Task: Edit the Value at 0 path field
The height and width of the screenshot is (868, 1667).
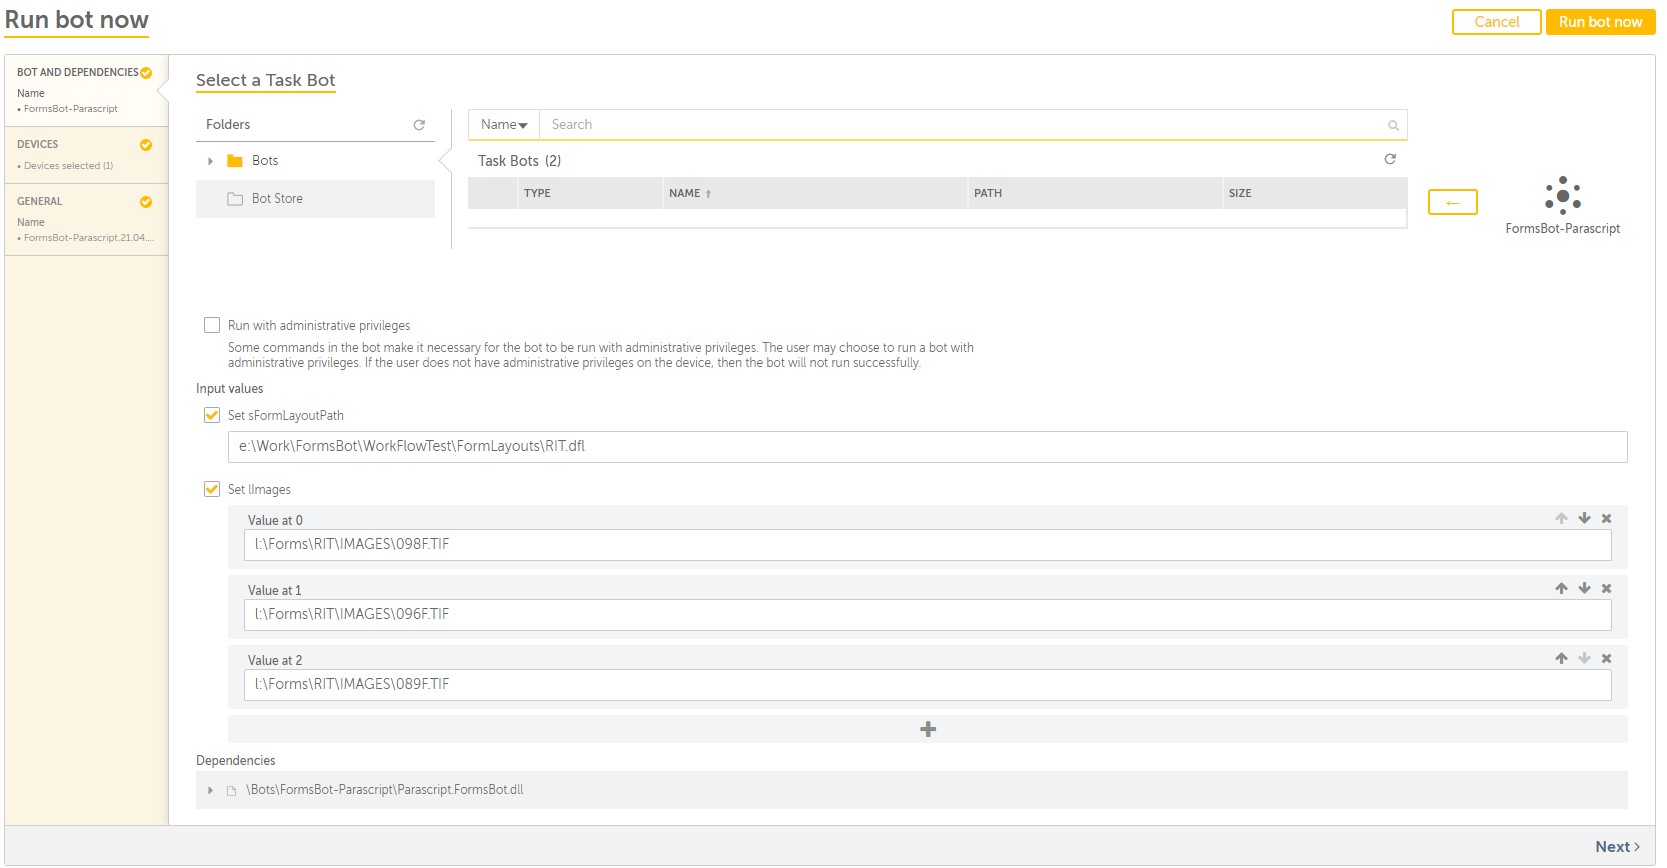Action: pyautogui.click(x=928, y=545)
